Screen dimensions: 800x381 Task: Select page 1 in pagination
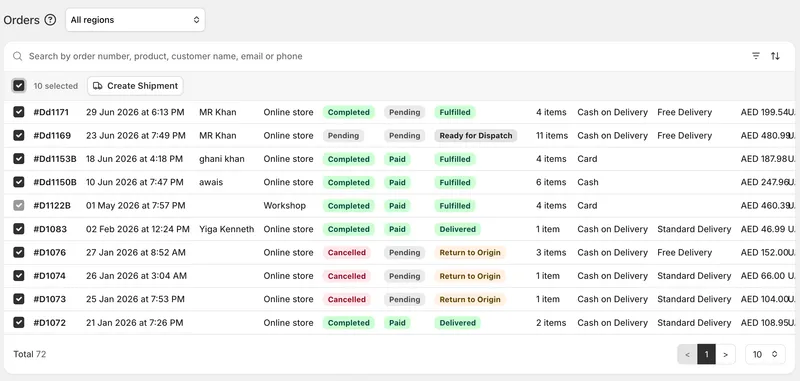pyautogui.click(x=706, y=354)
